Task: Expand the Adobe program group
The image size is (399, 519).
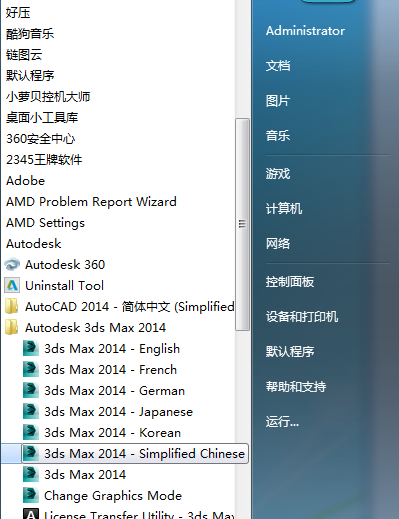Action: click(25, 181)
